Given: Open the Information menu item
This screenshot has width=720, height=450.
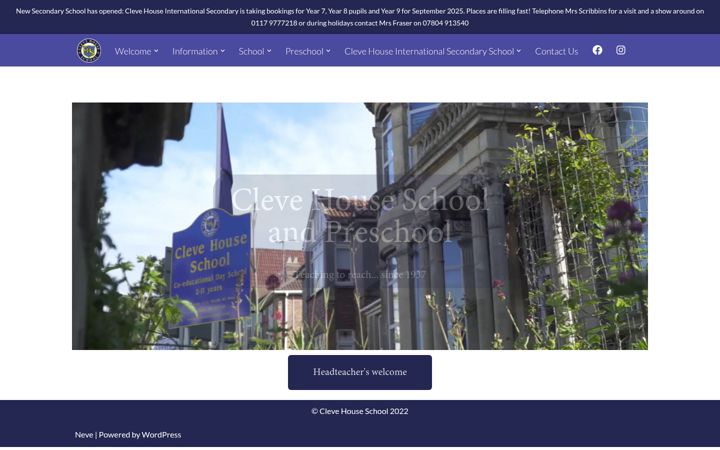Looking at the screenshot, I should point(195,51).
